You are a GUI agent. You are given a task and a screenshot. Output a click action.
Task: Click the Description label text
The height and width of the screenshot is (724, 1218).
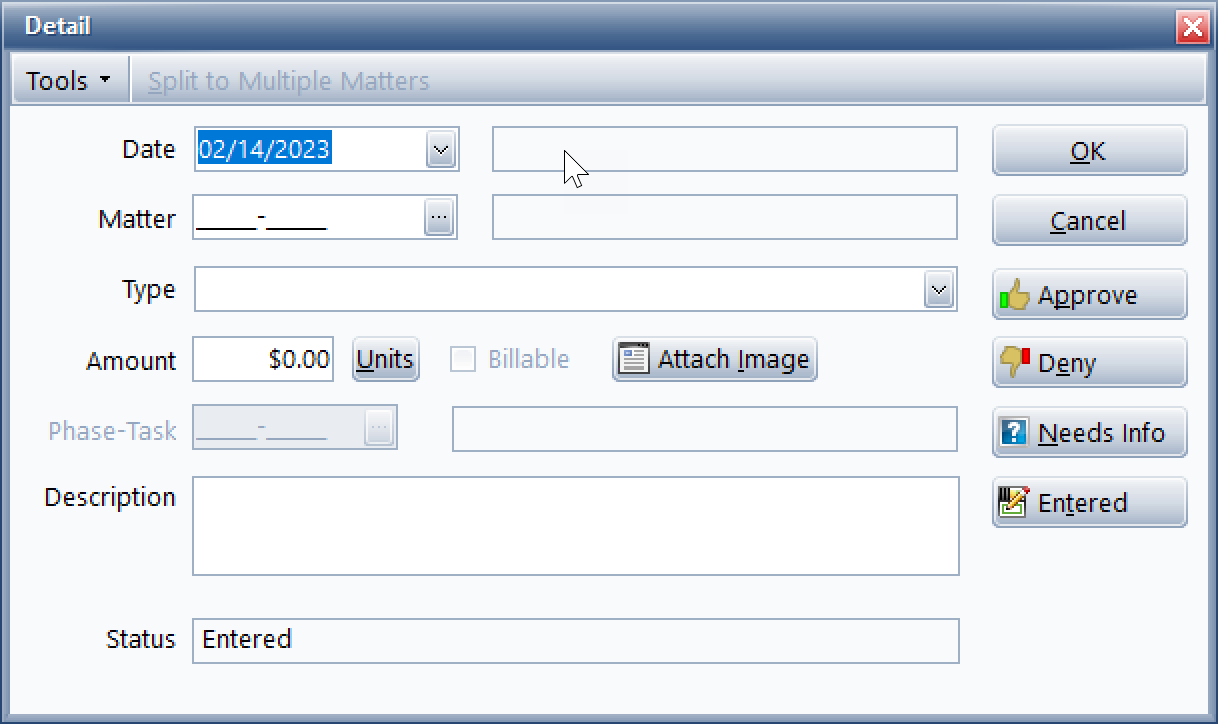point(110,497)
